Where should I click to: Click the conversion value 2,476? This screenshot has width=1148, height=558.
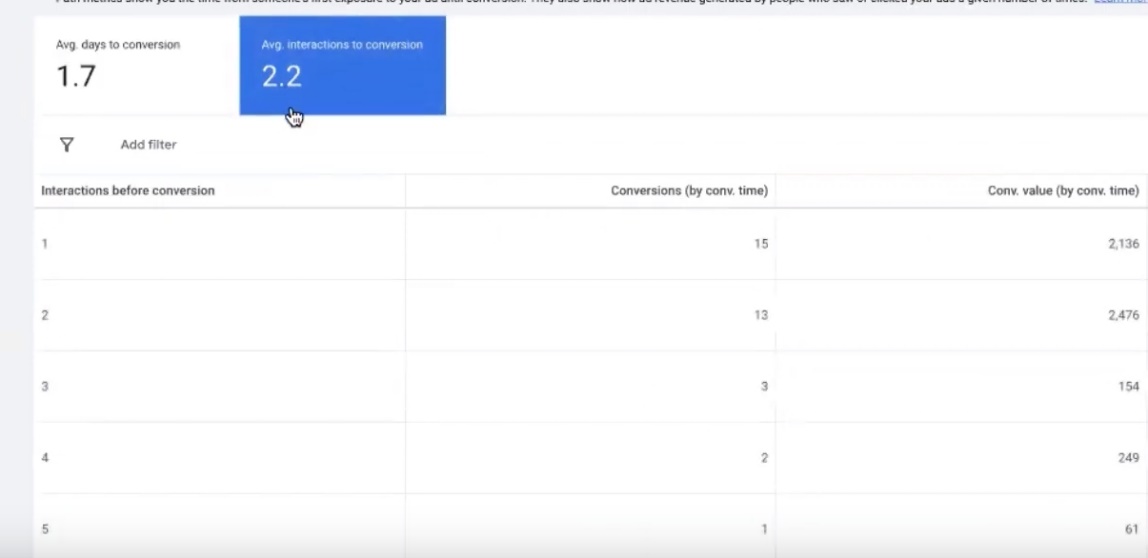pos(1122,315)
